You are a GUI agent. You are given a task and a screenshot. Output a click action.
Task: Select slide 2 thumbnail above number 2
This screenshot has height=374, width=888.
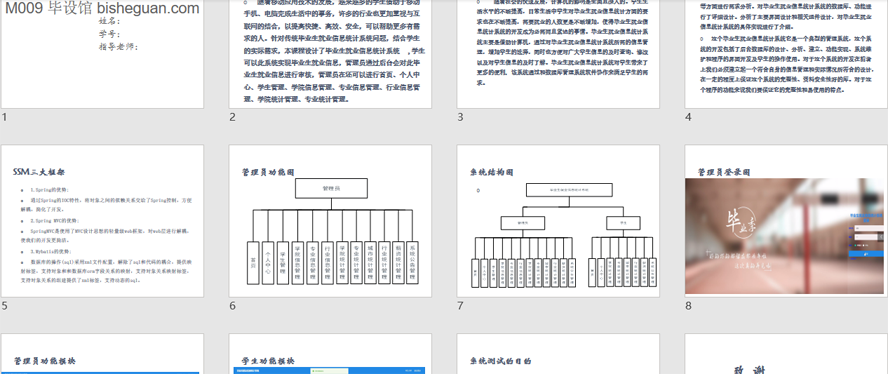pyautogui.click(x=330, y=54)
